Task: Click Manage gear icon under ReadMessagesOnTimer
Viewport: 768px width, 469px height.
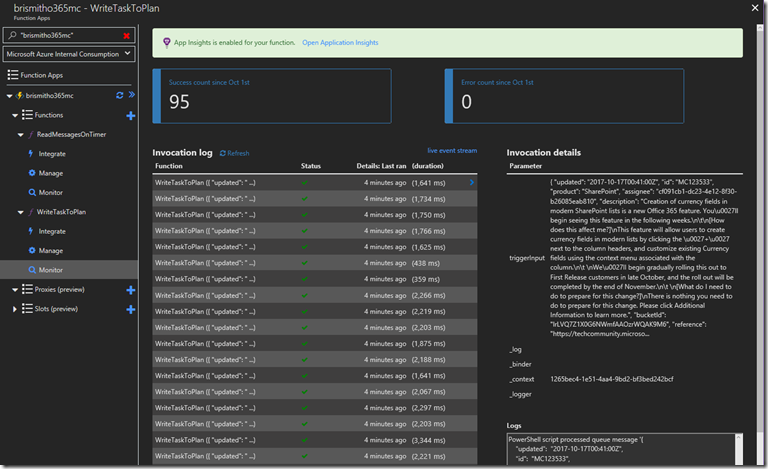Action: [x=32, y=173]
